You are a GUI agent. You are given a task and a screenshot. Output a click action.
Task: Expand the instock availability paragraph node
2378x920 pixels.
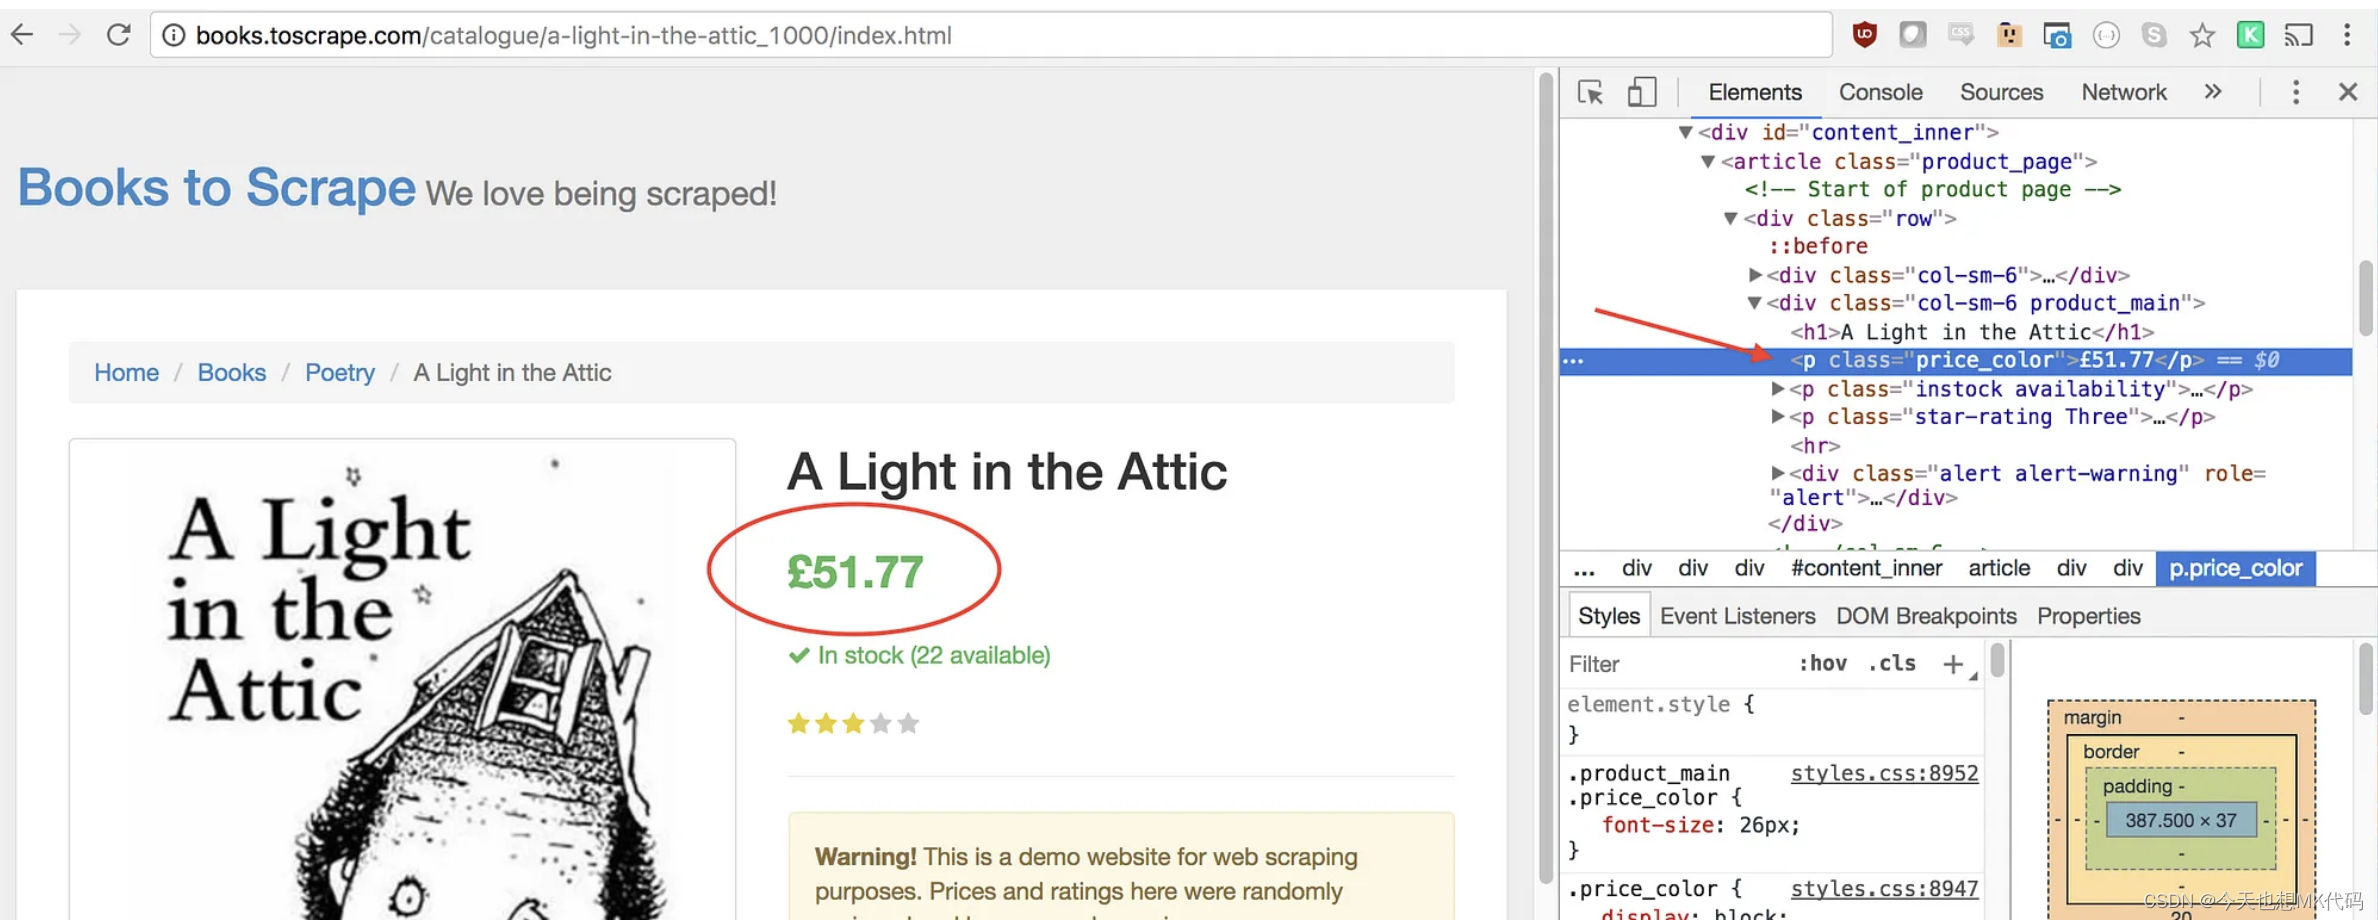coord(1778,388)
